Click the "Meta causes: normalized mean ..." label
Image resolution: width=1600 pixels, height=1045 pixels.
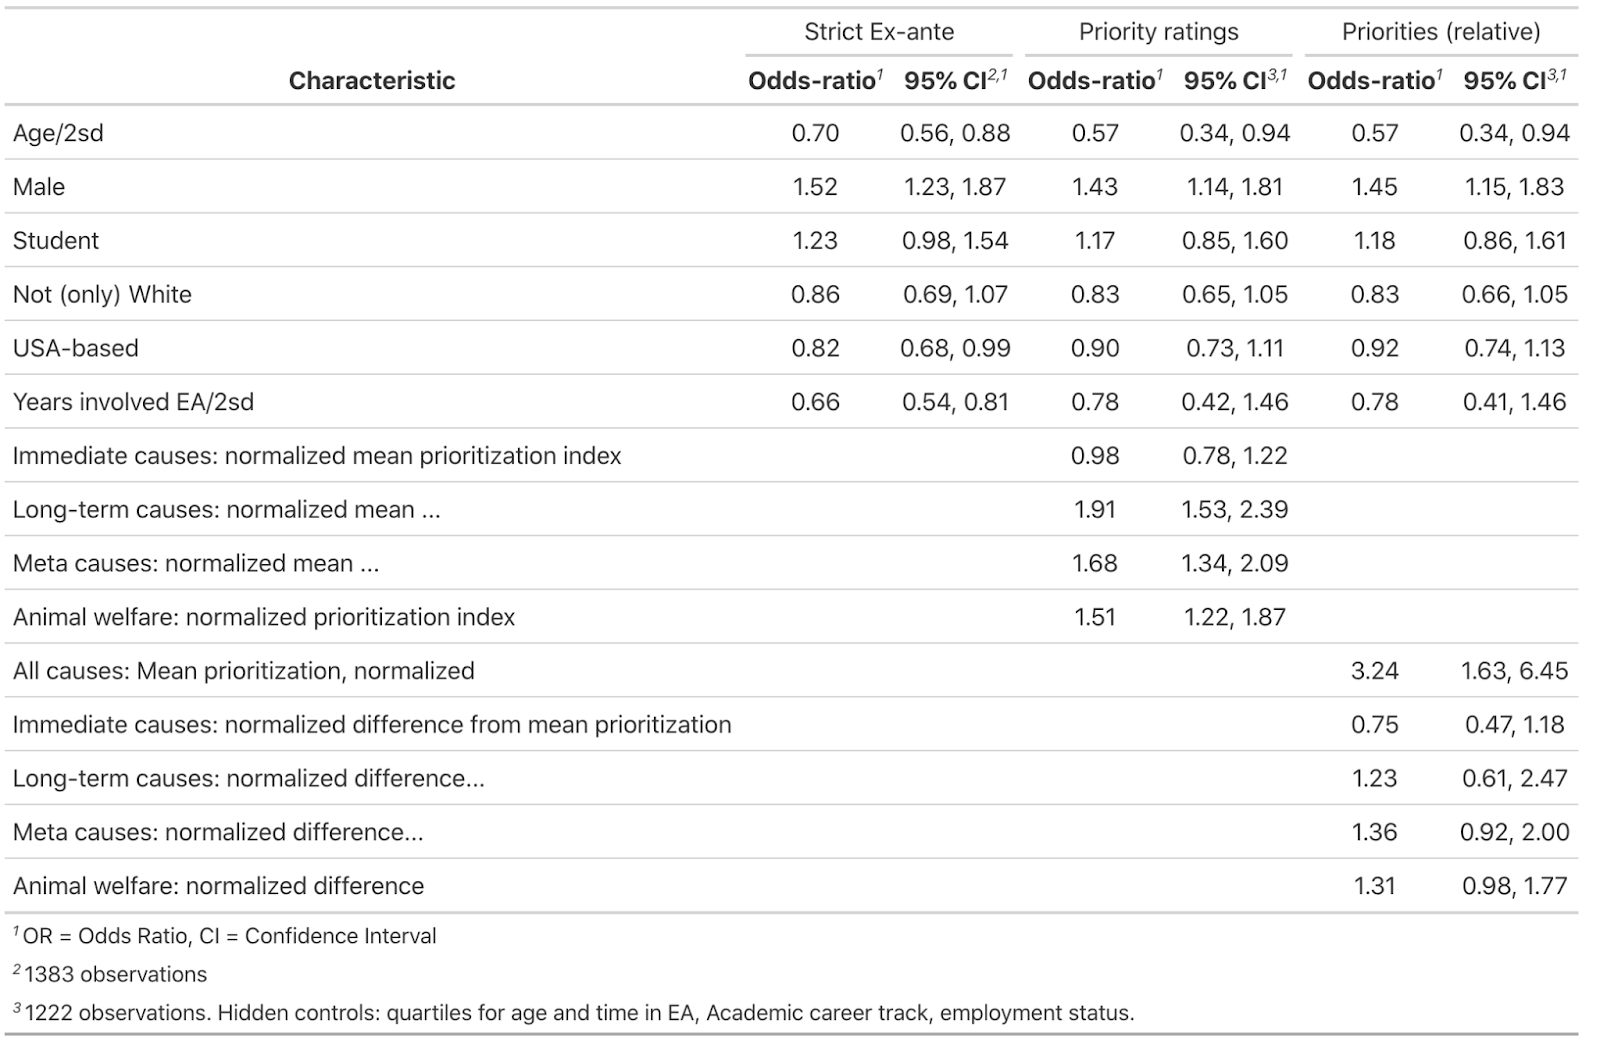196,564
